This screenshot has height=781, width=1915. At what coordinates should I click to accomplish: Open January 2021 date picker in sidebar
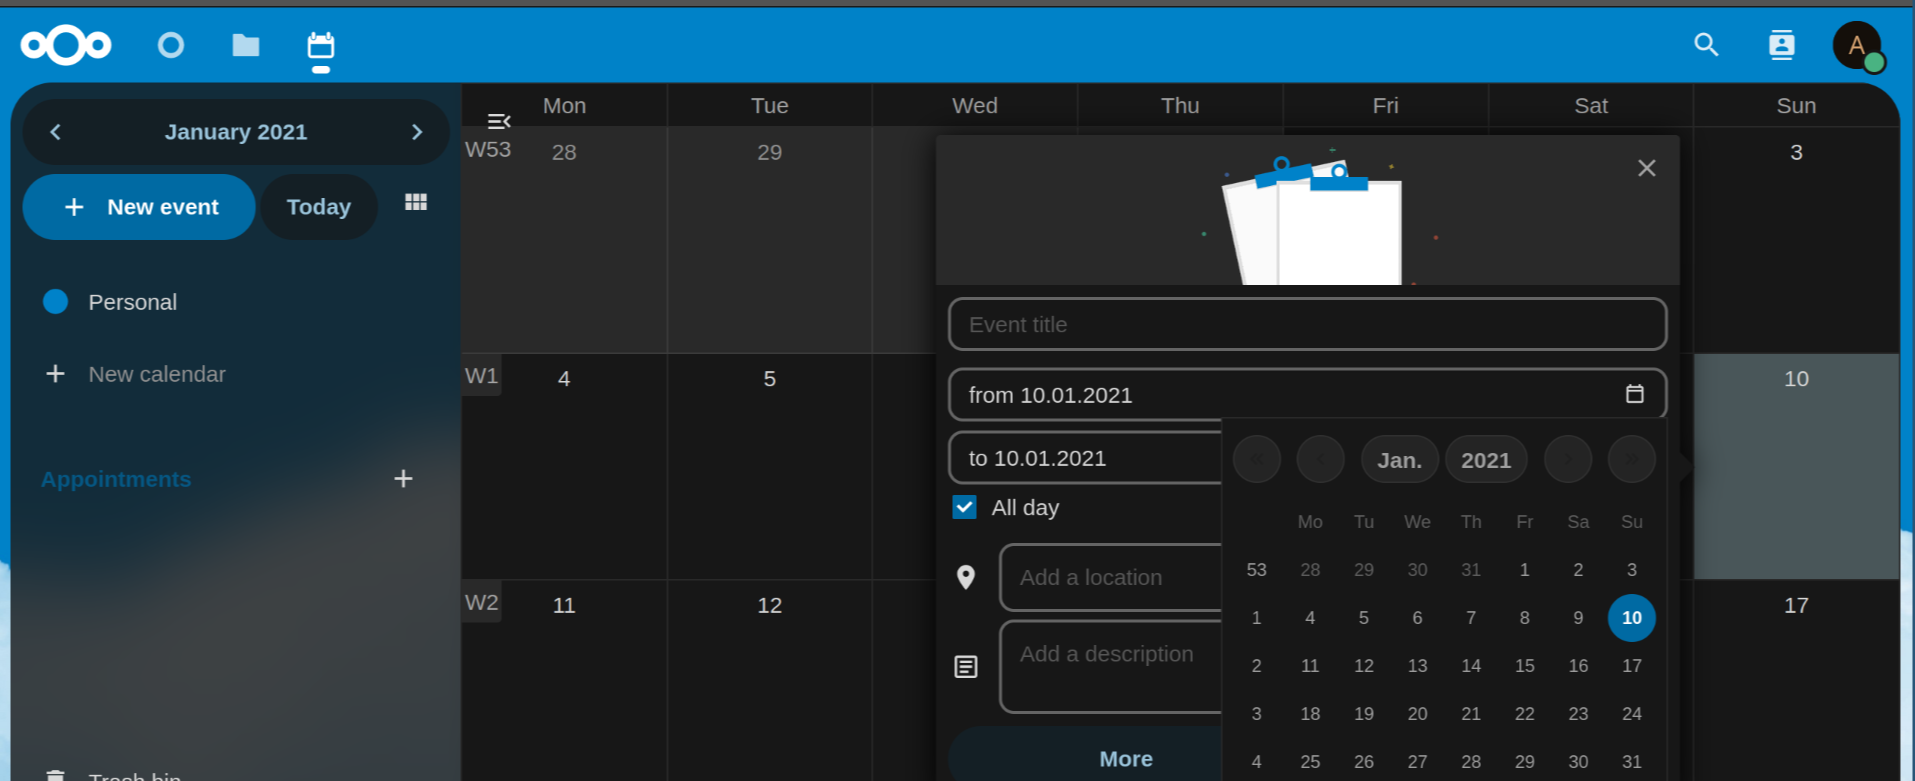click(x=236, y=132)
